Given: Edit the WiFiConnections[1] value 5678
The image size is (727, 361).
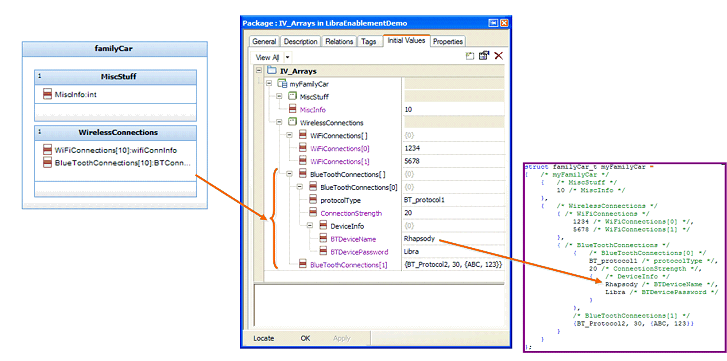Looking at the screenshot, I should (x=453, y=161).
